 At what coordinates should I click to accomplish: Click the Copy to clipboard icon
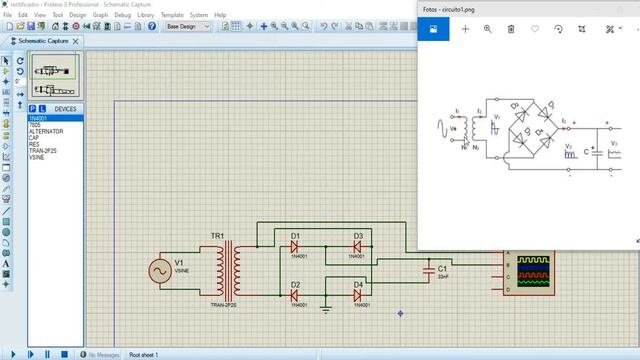coord(359,27)
